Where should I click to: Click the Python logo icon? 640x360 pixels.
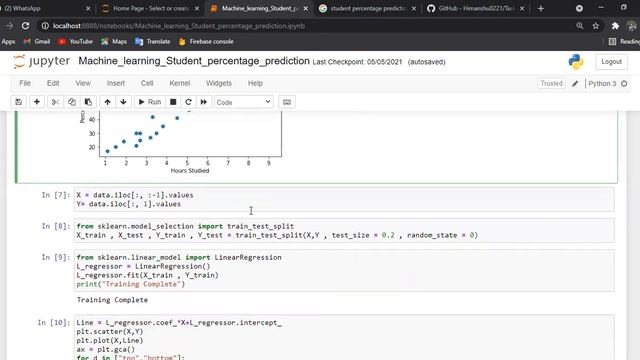(576, 62)
